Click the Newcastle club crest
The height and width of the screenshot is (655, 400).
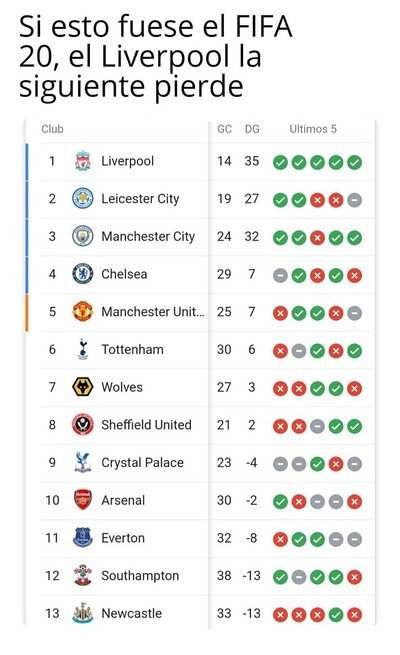pyautogui.click(x=83, y=613)
